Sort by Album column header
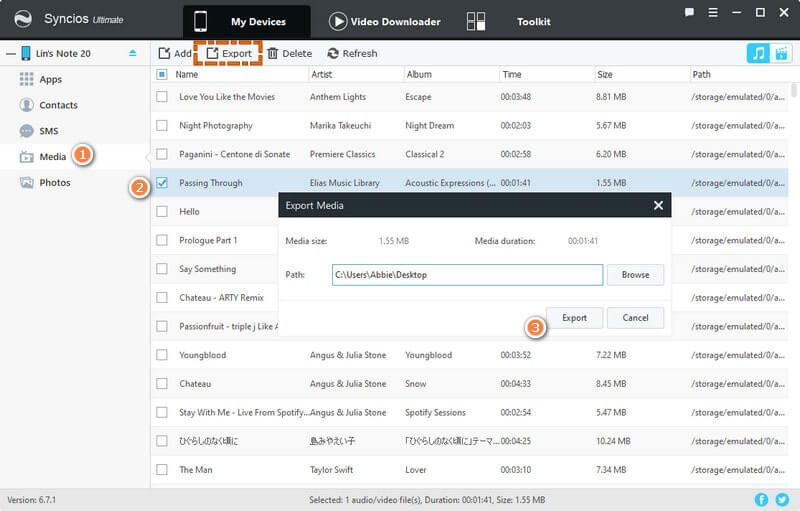Screen dimensions: 800x511 tap(419, 74)
